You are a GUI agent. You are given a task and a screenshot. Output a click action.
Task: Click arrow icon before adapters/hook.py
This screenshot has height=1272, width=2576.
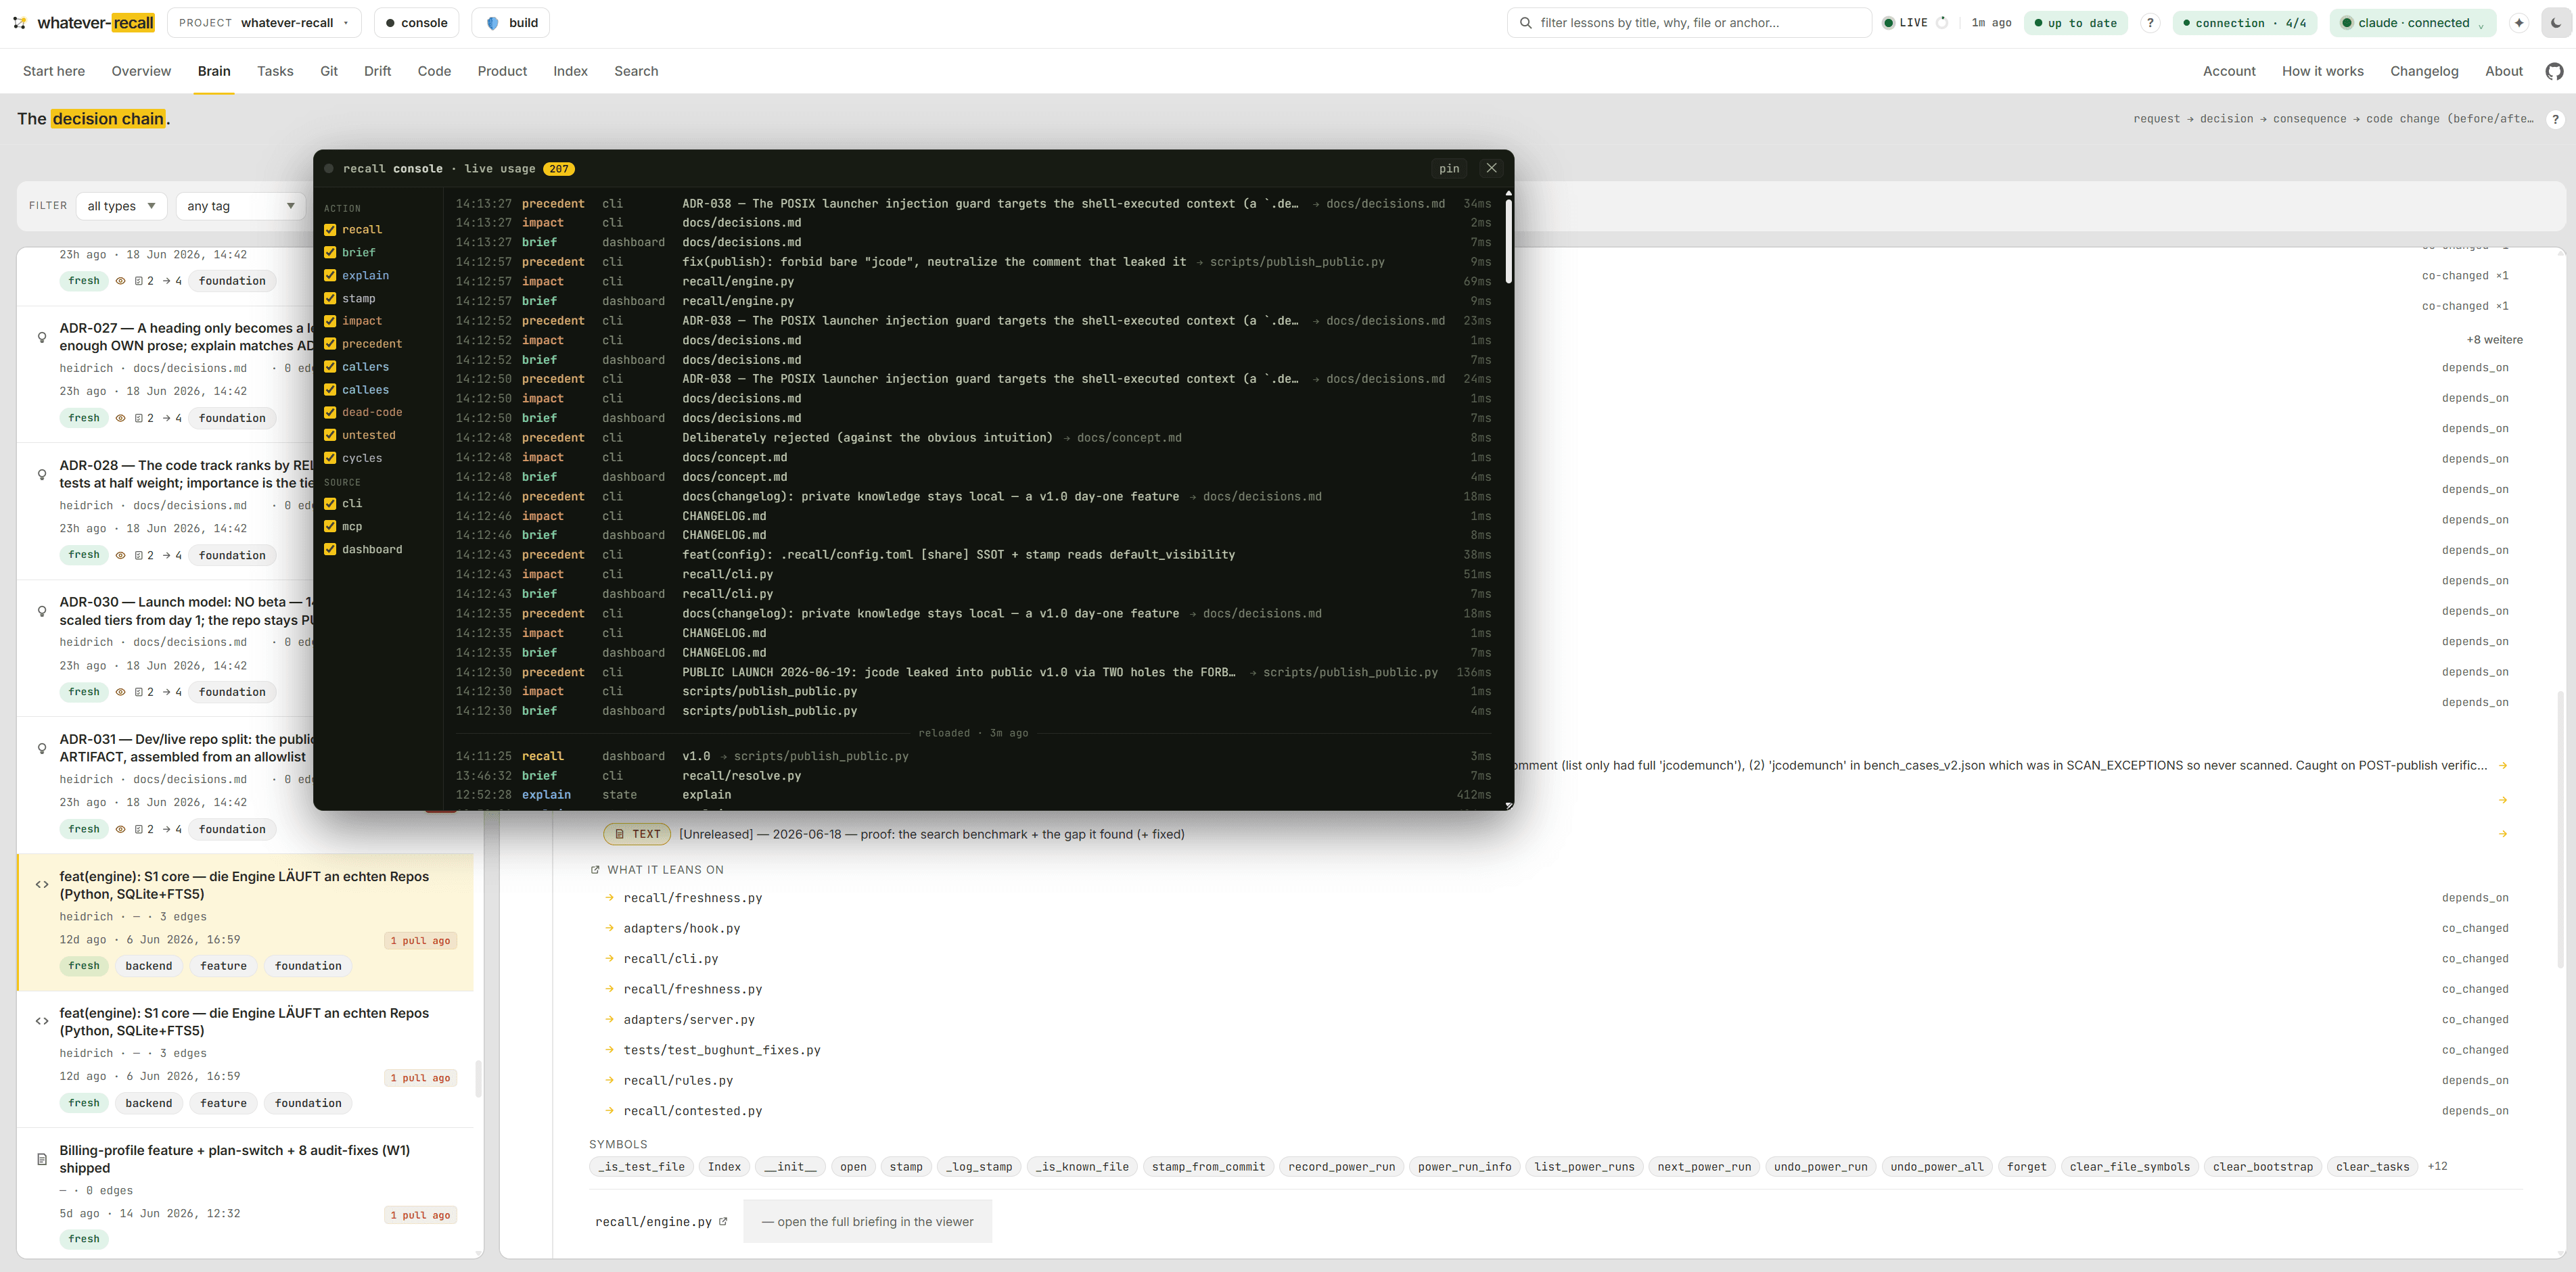click(x=610, y=928)
